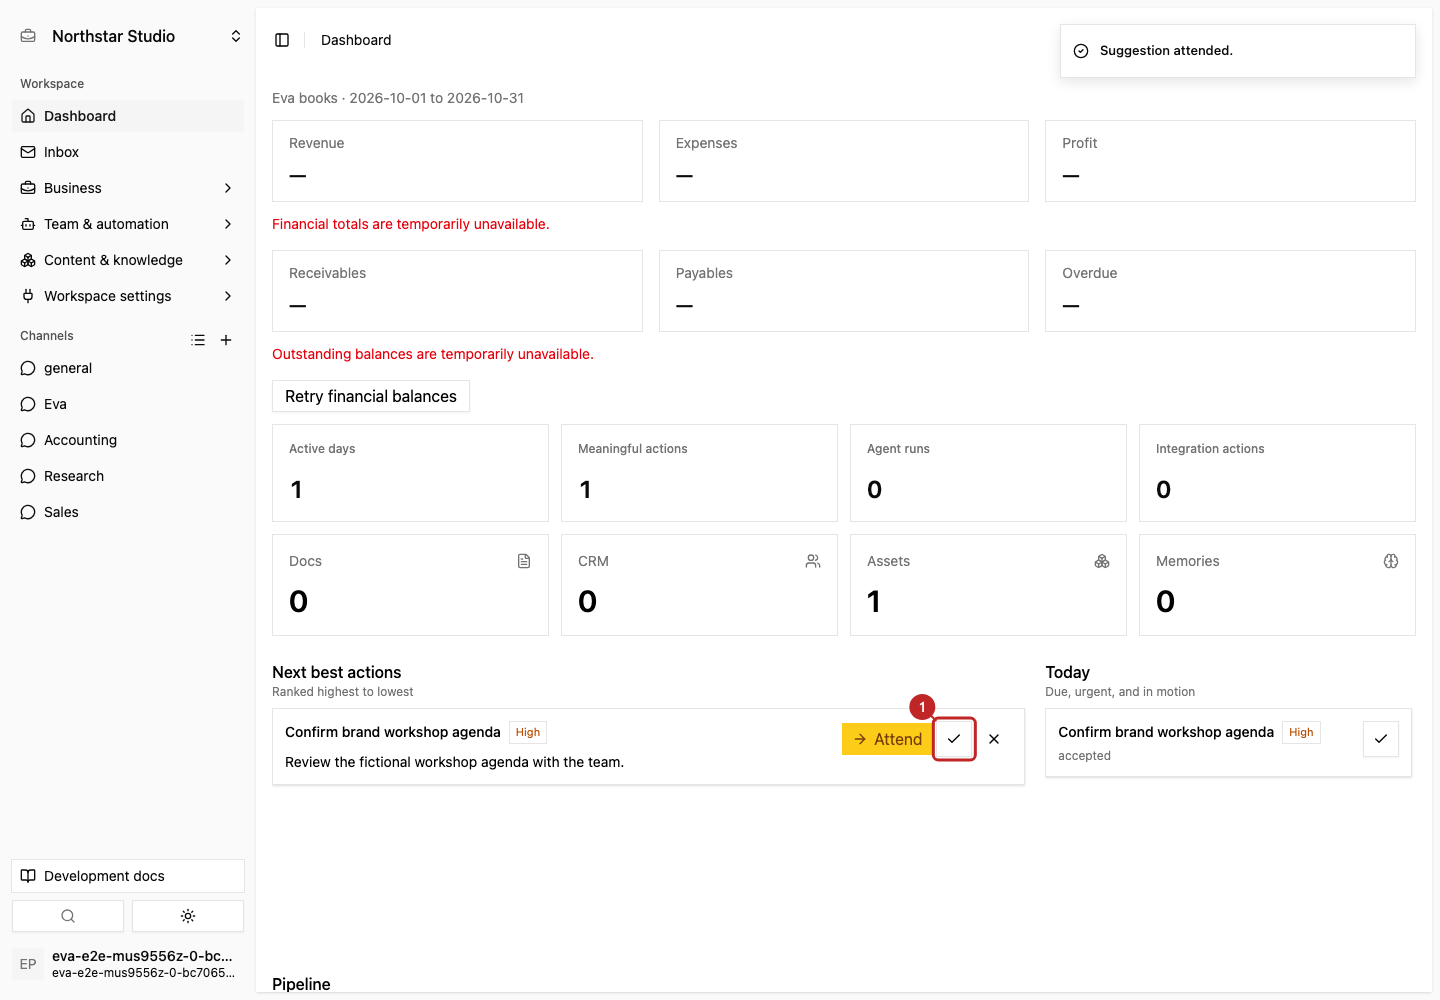Open the Inbox in sidebar
The width and height of the screenshot is (1440, 1000).
click(128, 152)
